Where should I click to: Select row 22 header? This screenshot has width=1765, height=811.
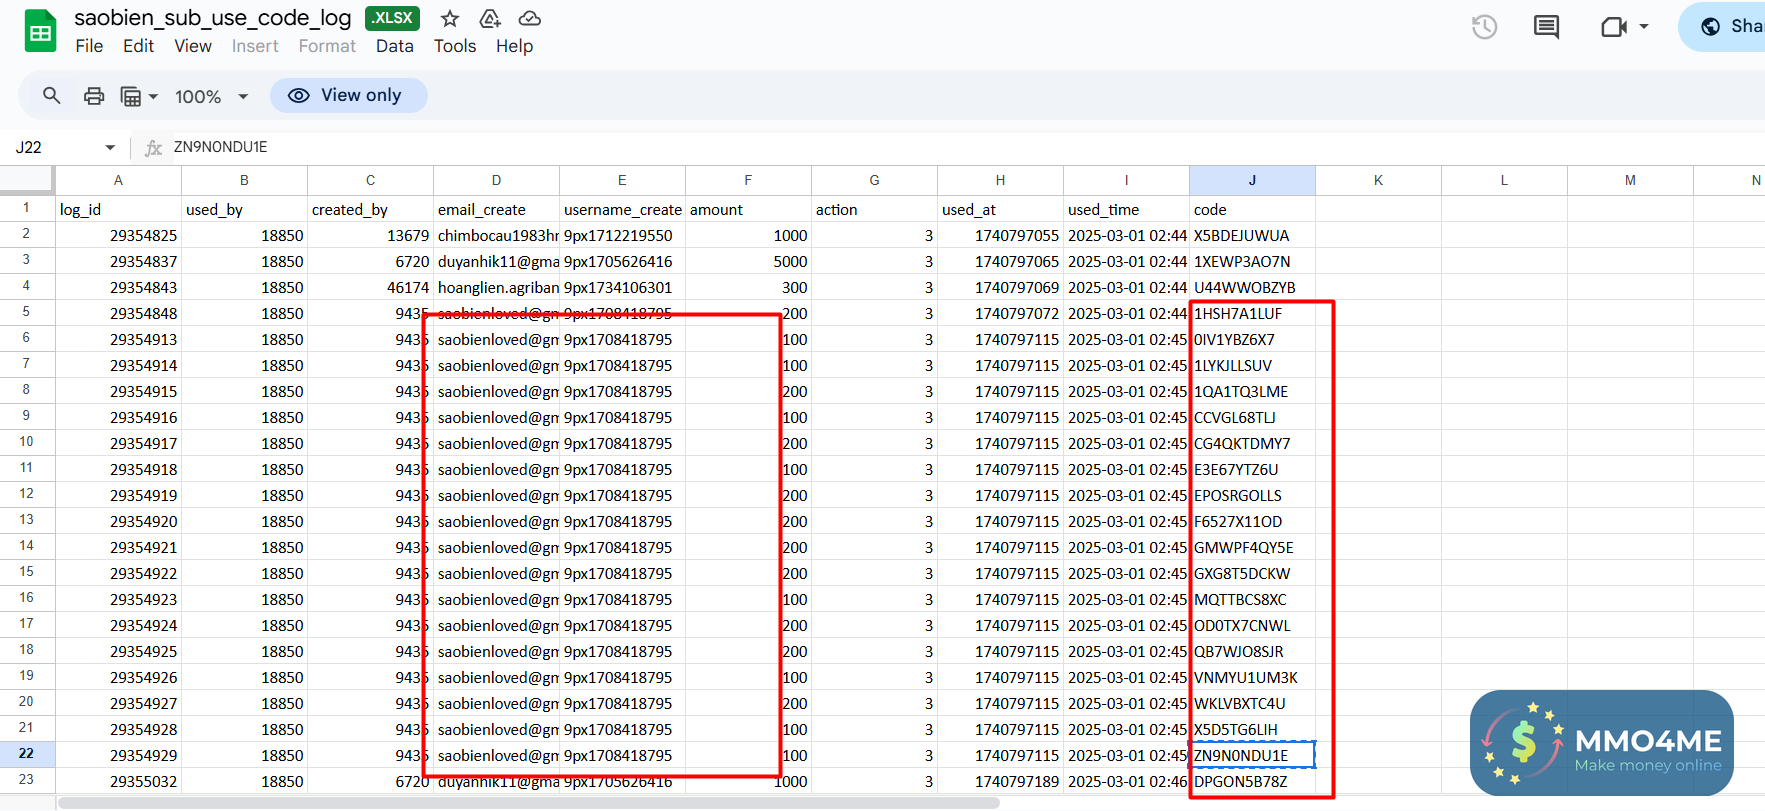(26, 754)
